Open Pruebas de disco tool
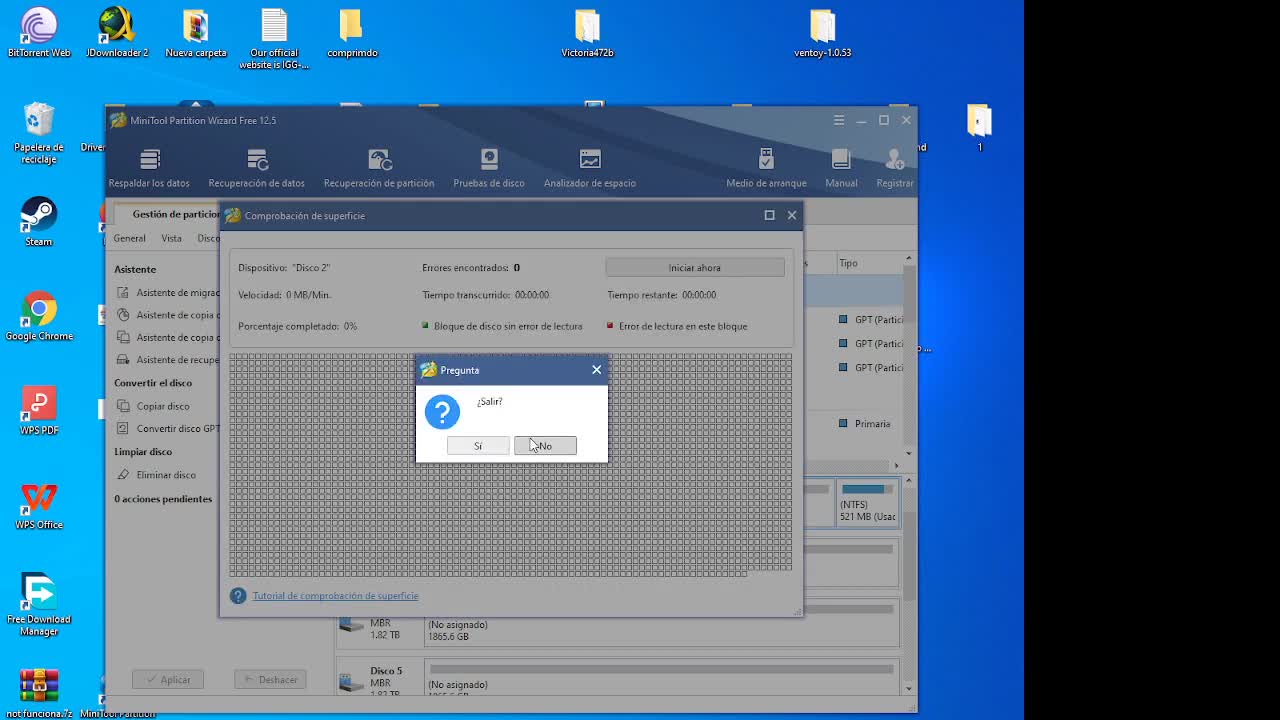This screenshot has width=1280, height=720. (489, 168)
